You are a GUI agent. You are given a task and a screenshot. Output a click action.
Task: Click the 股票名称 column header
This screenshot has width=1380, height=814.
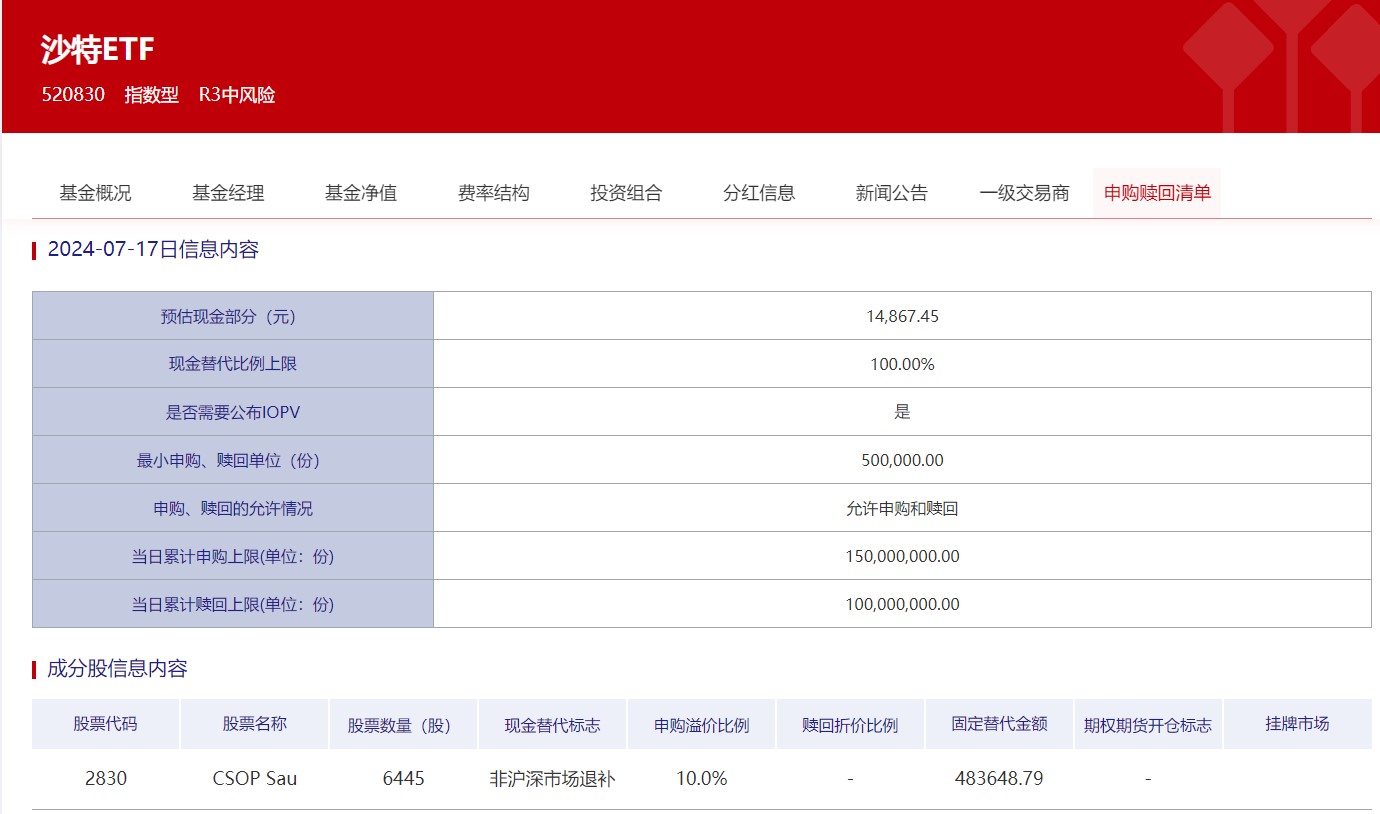[255, 724]
